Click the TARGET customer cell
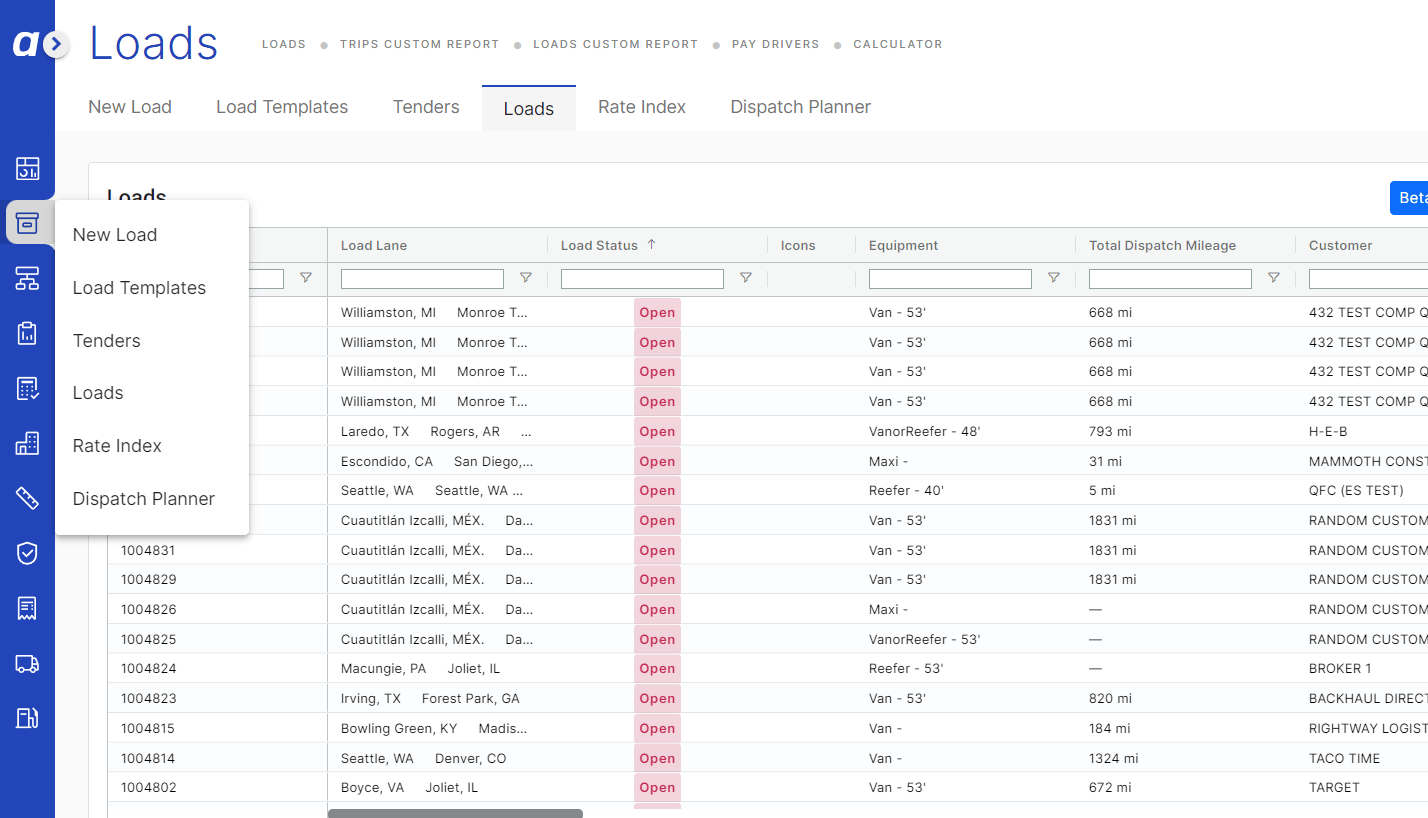This screenshot has height=818, width=1428. tap(1334, 787)
